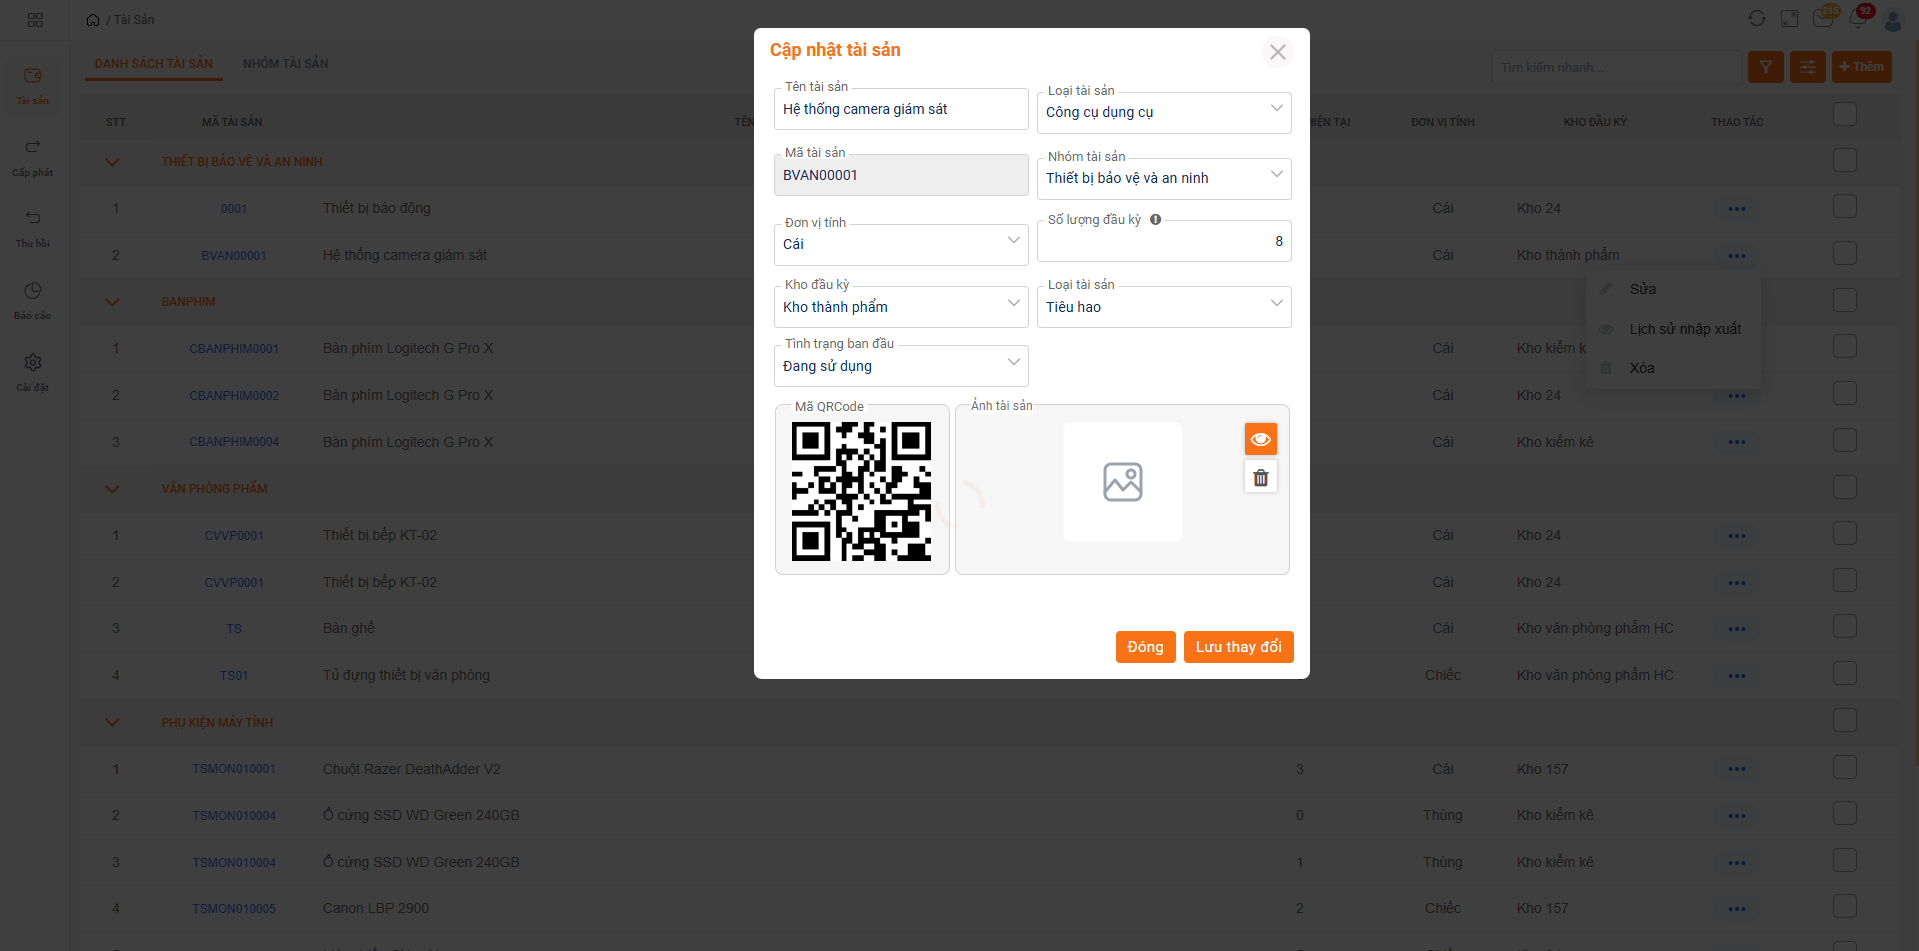Click the filter funnel icon button
Screen dimensions: 1919x951
[1765, 67]
